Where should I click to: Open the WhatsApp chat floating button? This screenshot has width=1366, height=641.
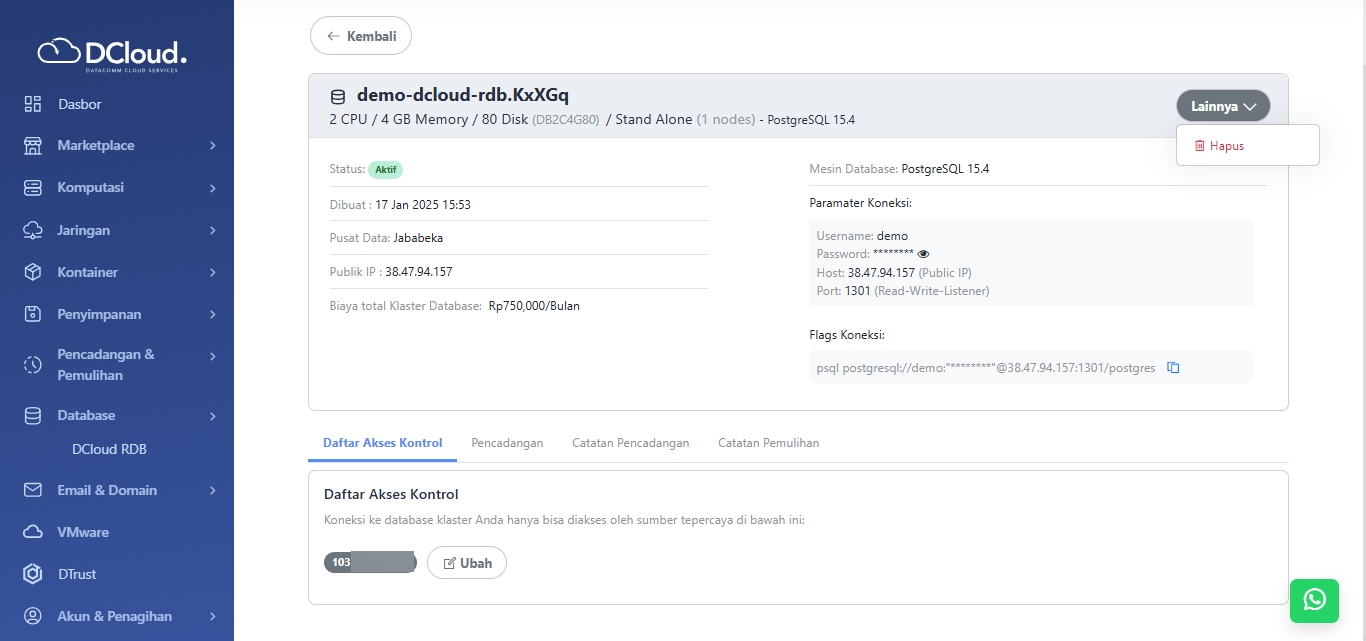tap(1314, 600)
